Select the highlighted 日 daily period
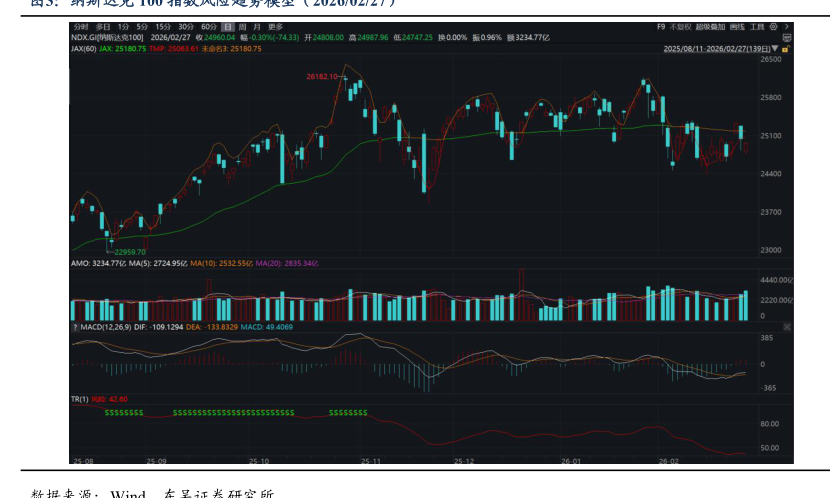The height and width of the screenshot is (498, 830). (228, 26)
